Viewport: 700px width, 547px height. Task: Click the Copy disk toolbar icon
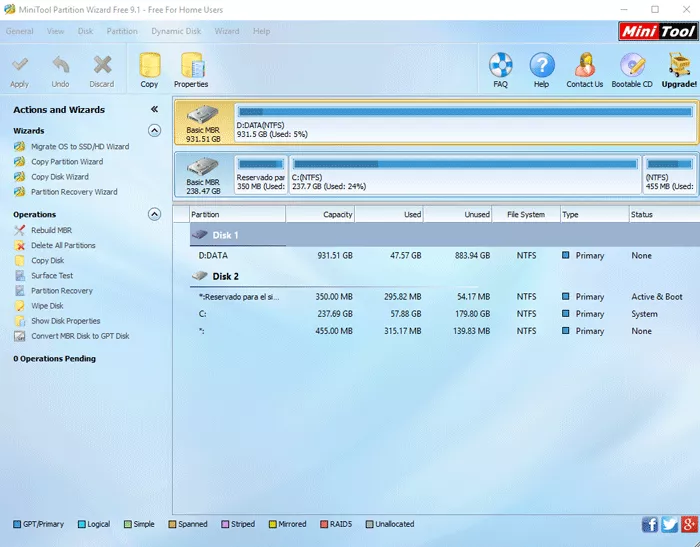150,66
